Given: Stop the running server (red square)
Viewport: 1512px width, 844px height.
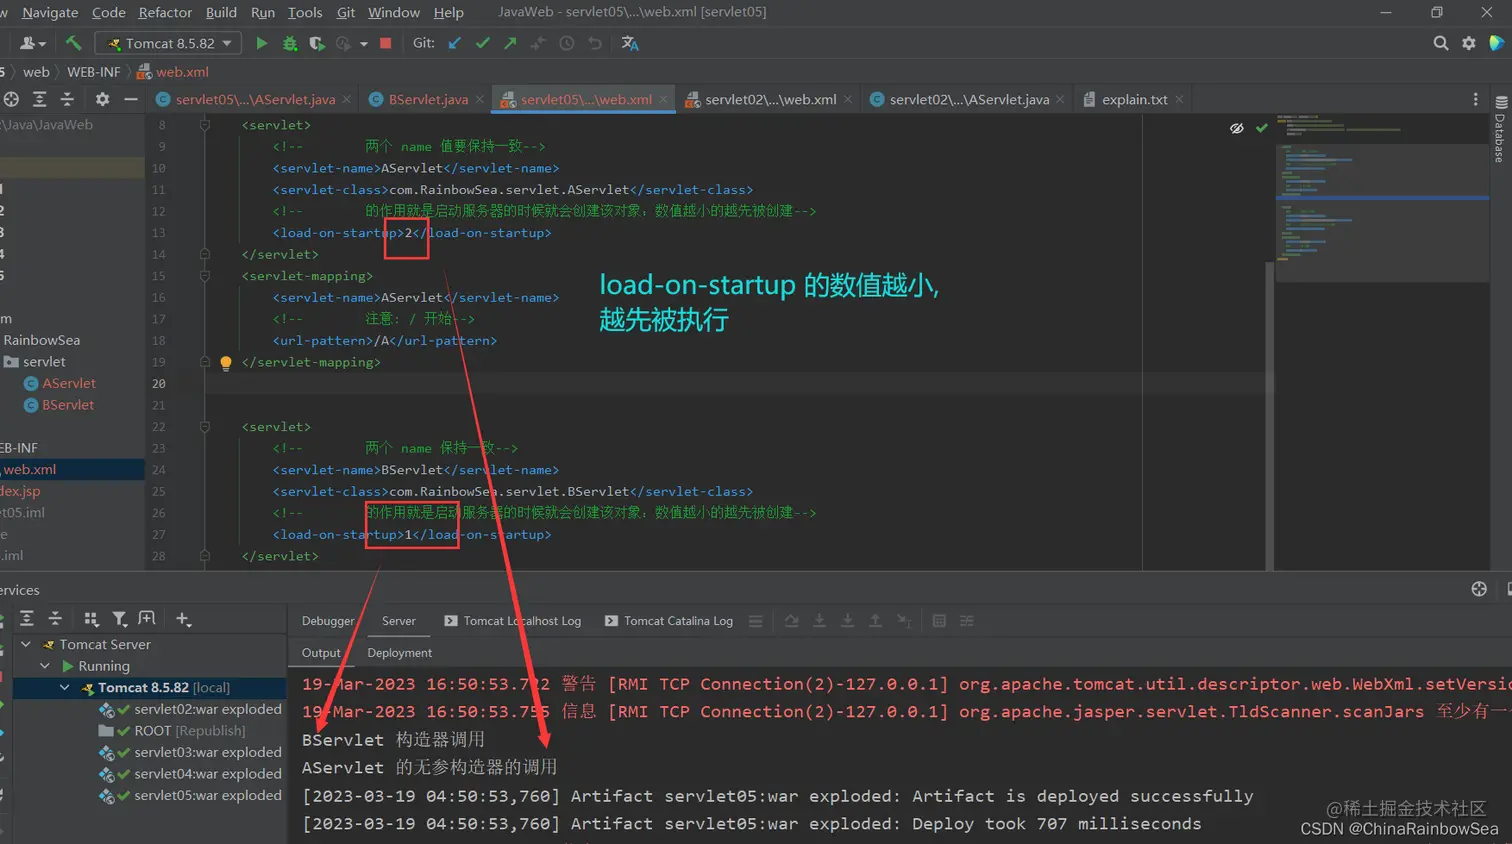Looking at the screenshot, I should (x=386, y=43).
